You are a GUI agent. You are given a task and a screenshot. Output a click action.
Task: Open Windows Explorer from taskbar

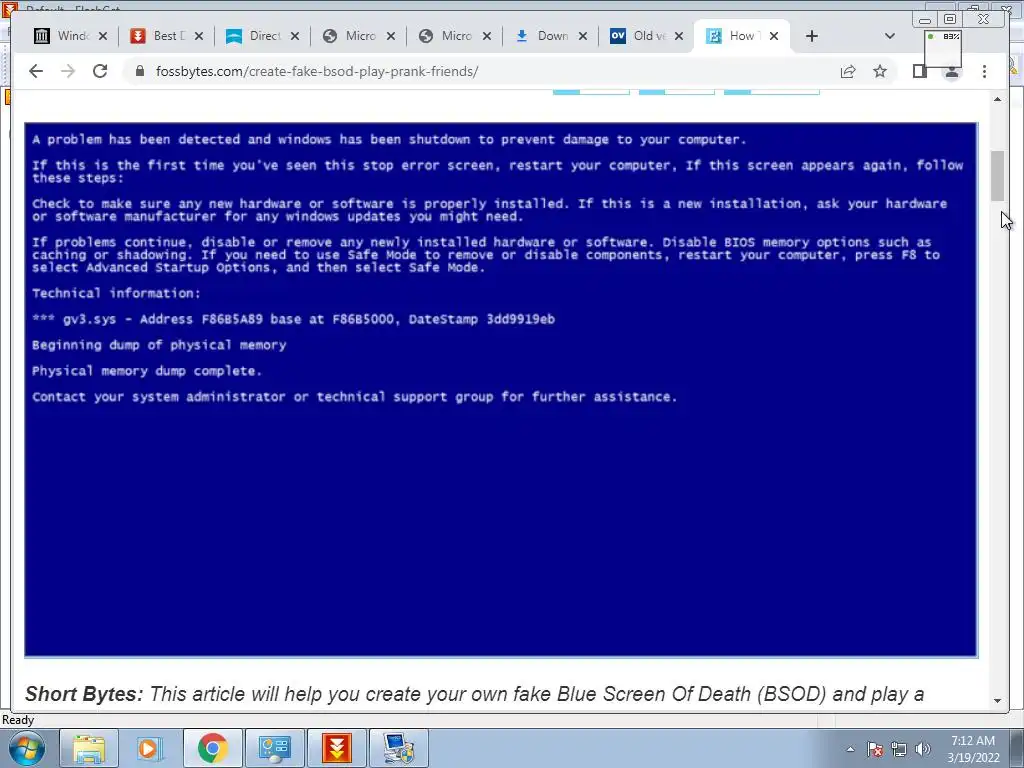tap(89, 748)
